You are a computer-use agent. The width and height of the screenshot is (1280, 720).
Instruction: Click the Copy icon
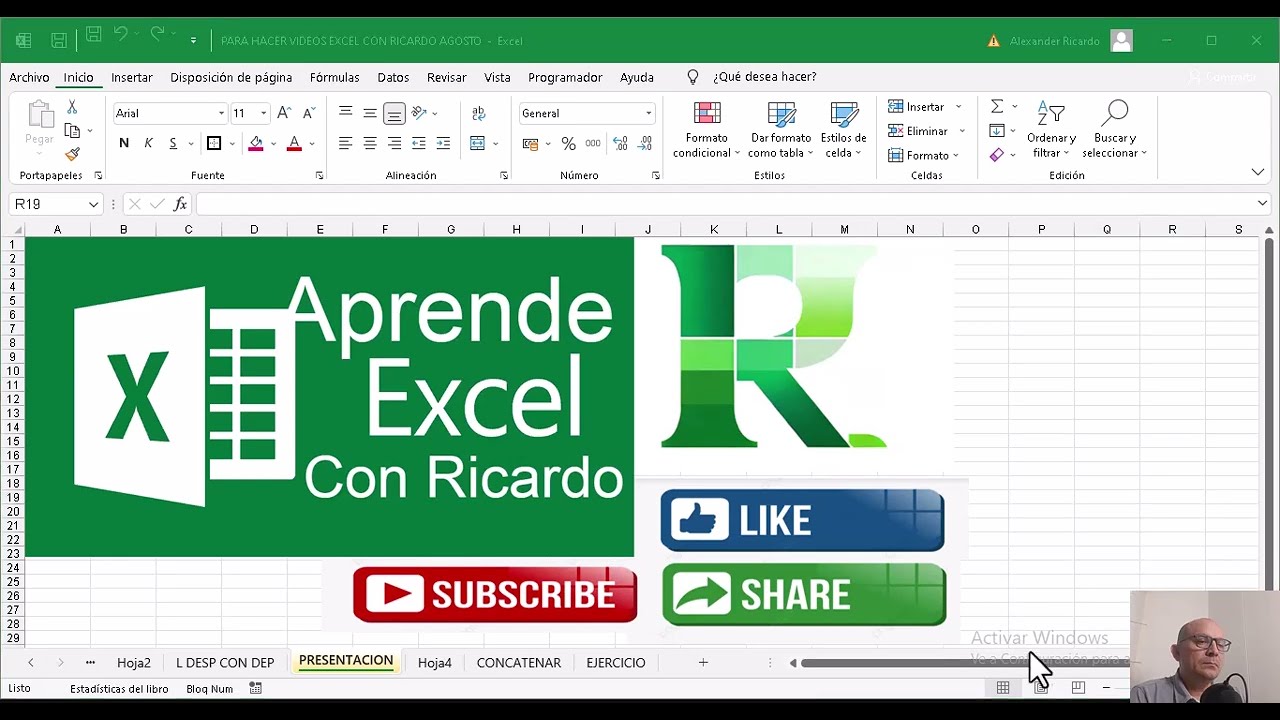point(72,130)
